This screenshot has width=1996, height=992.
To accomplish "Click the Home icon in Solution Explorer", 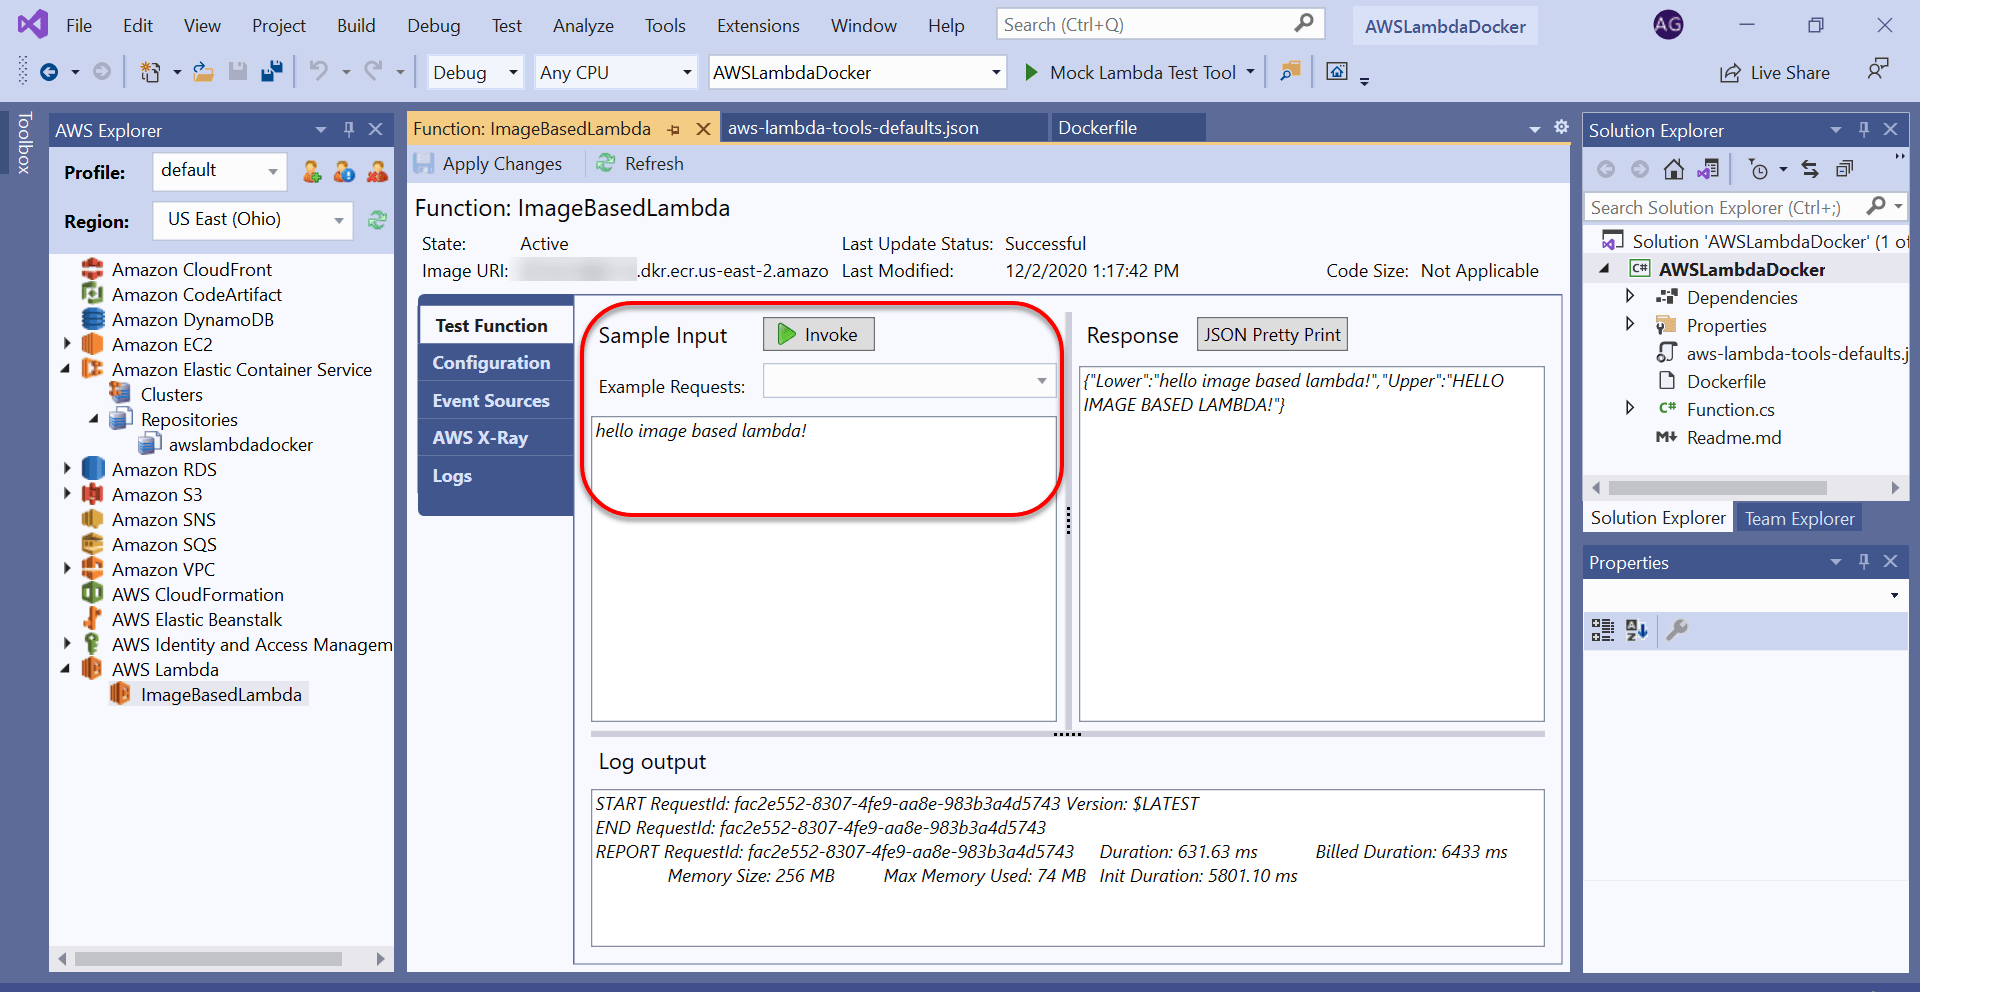I will coord(1674,169).
